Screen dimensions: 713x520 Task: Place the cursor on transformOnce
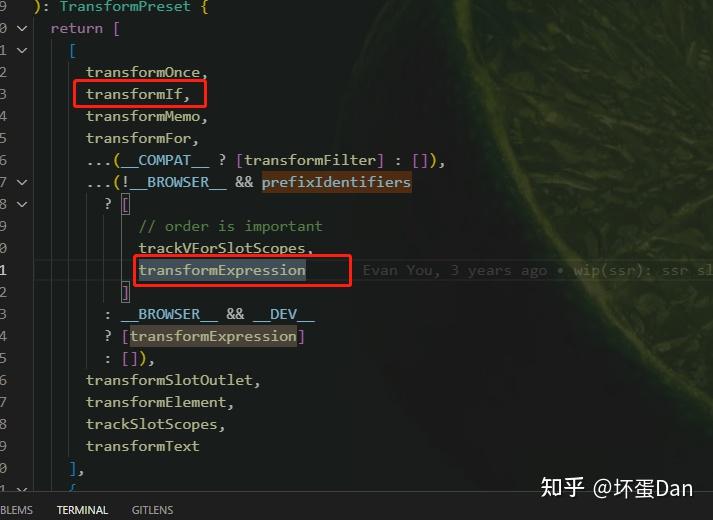tap(143, 72)
